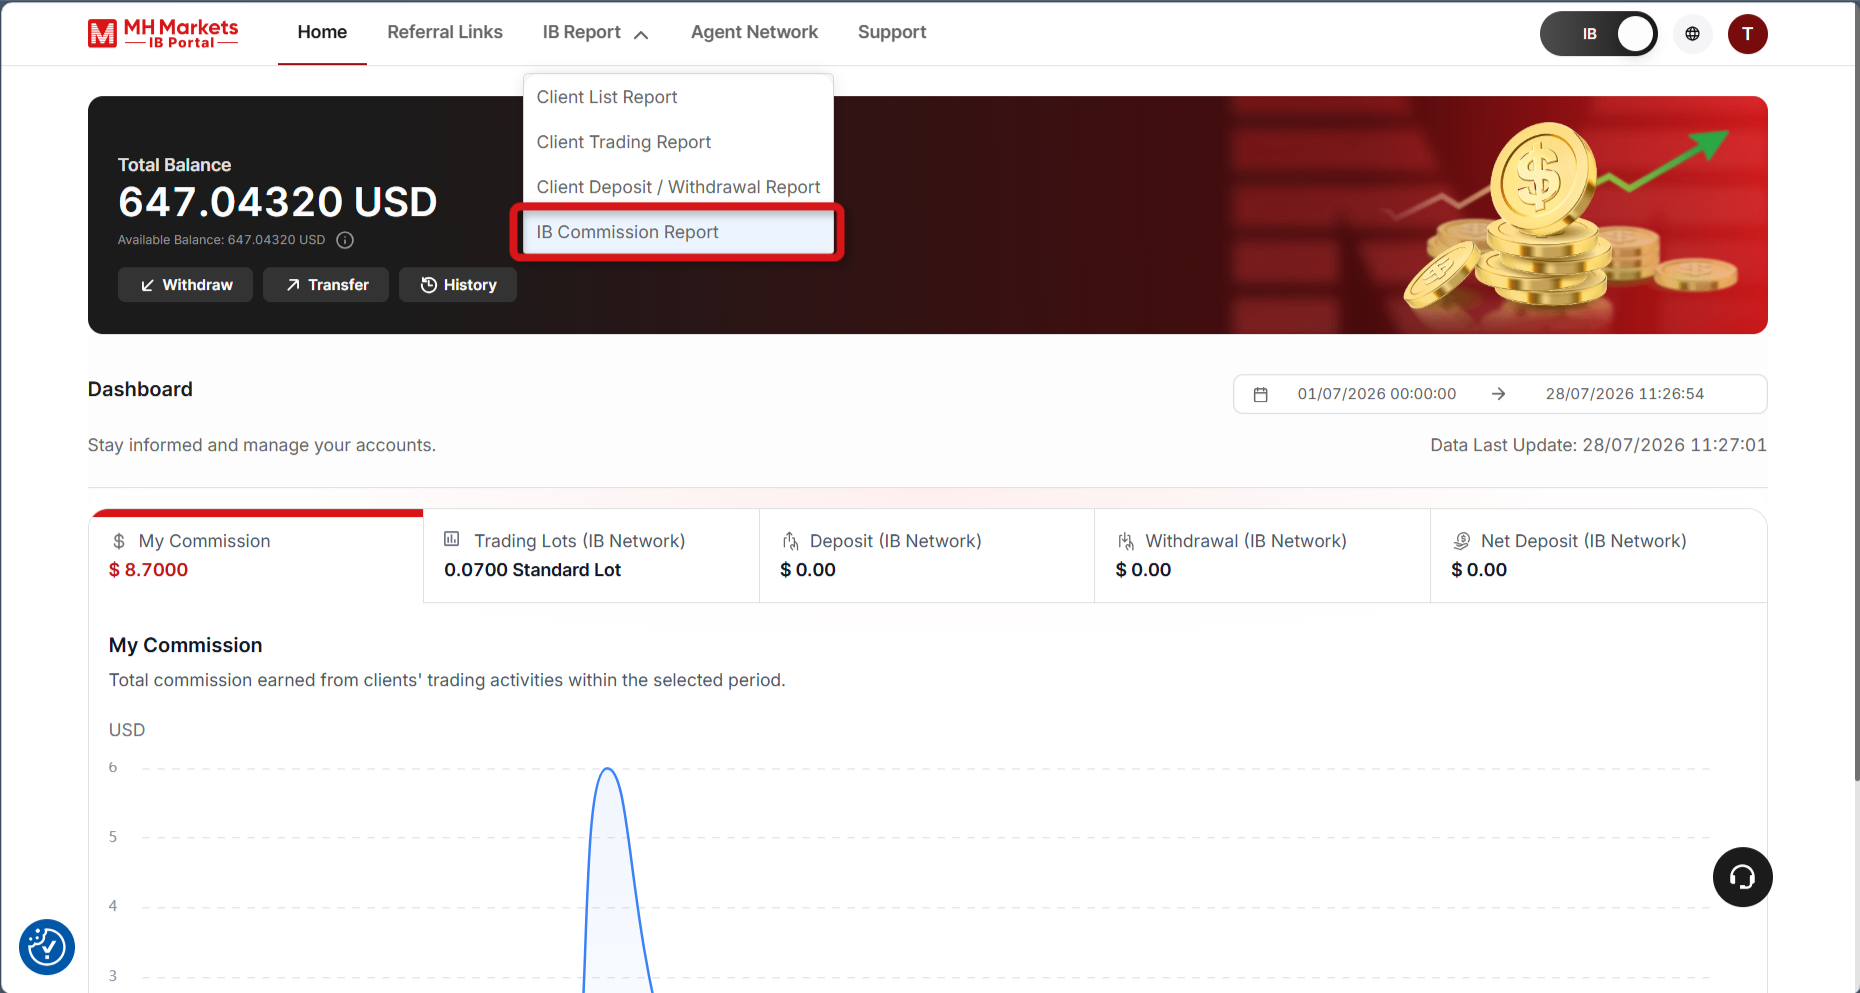Edit the start date 01/07/2026 field
1860x993 pixels.
click(x=1377, y=394)
